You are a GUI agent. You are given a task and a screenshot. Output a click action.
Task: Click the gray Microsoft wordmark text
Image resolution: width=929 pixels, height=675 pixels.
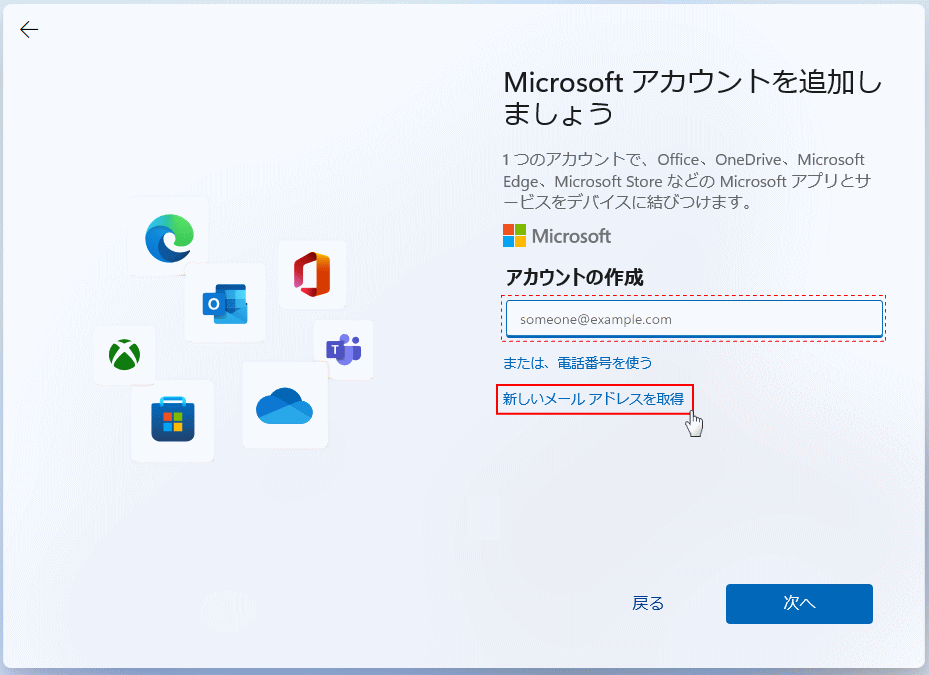(x=571, y=237)
